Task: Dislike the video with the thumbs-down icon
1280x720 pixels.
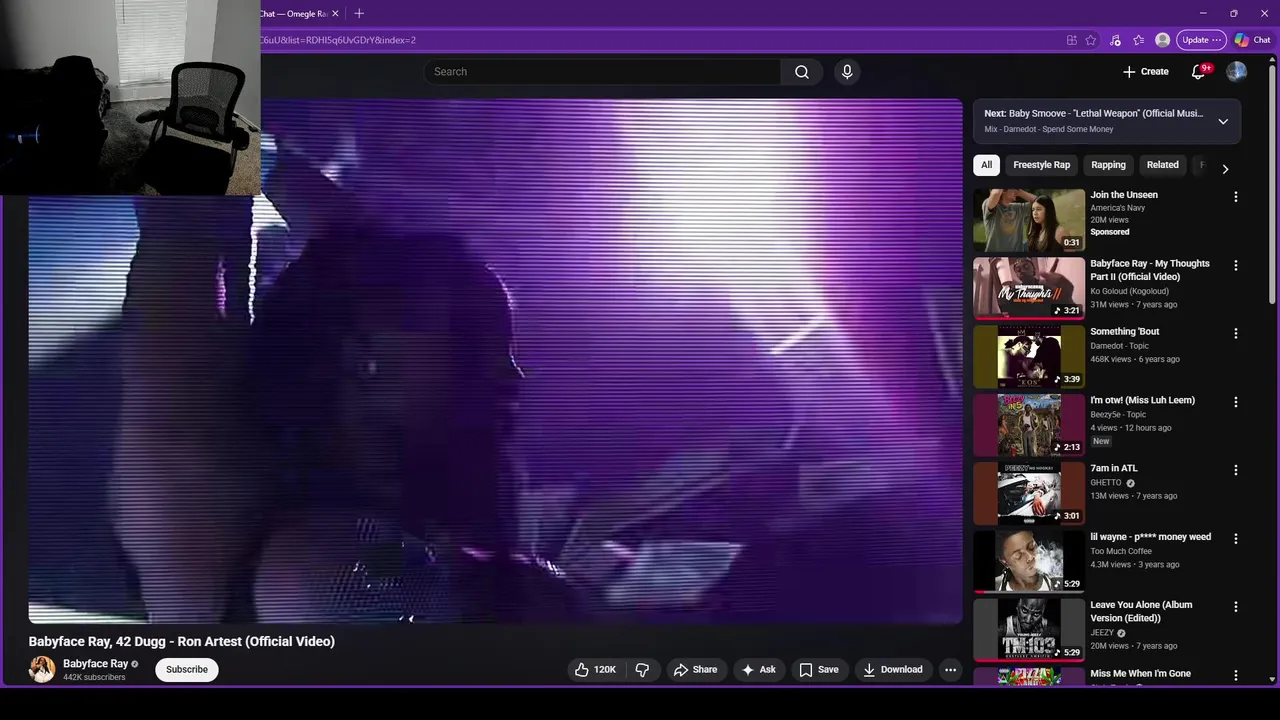Action: click(642, 670)
